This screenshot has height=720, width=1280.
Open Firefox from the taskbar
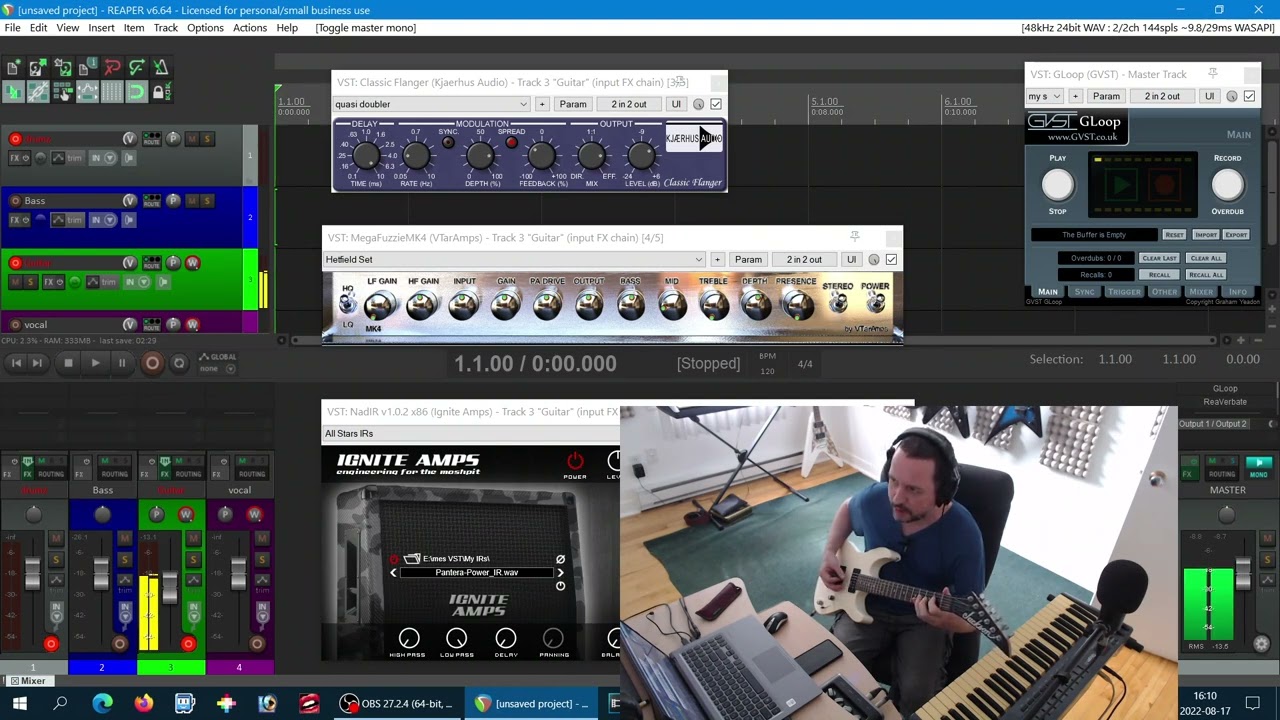pyautogui.click(x=143, y=704)
